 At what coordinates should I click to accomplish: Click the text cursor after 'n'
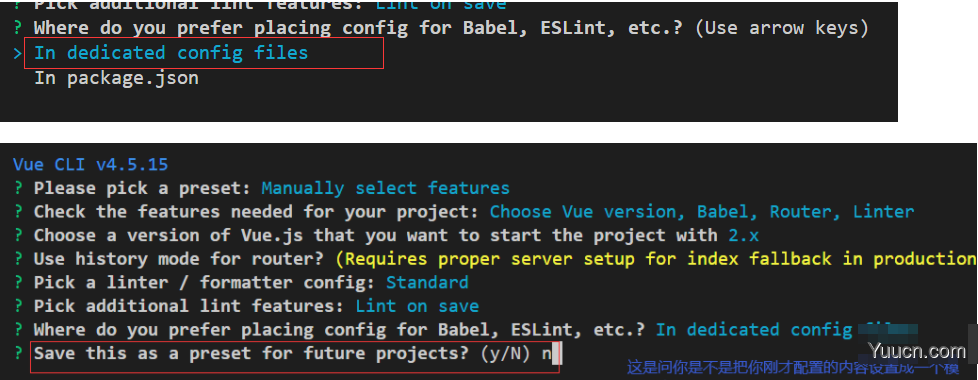pos(558,354)
